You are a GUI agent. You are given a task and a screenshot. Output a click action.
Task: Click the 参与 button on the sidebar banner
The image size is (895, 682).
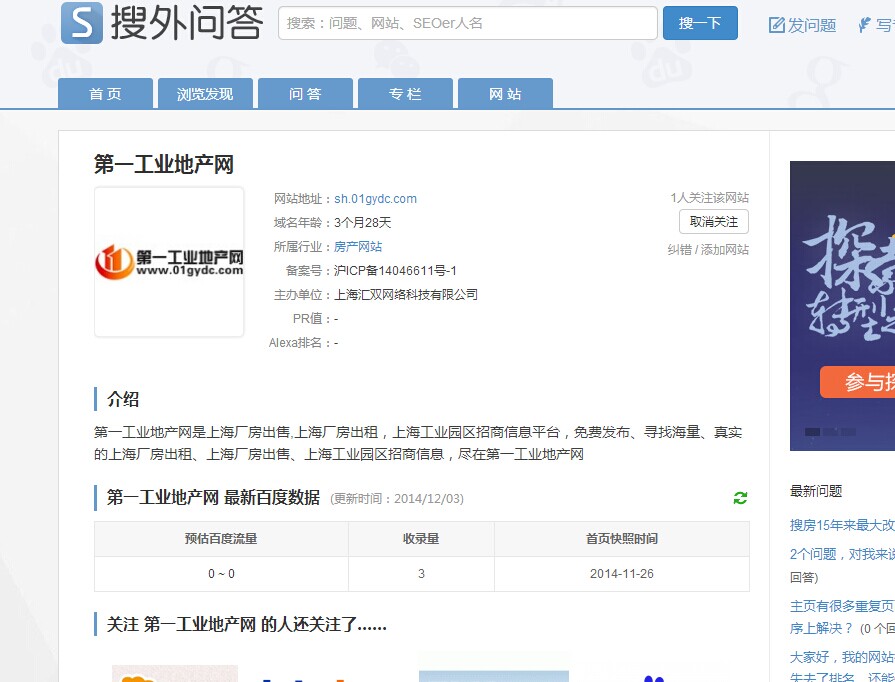(x=857, y=382)
